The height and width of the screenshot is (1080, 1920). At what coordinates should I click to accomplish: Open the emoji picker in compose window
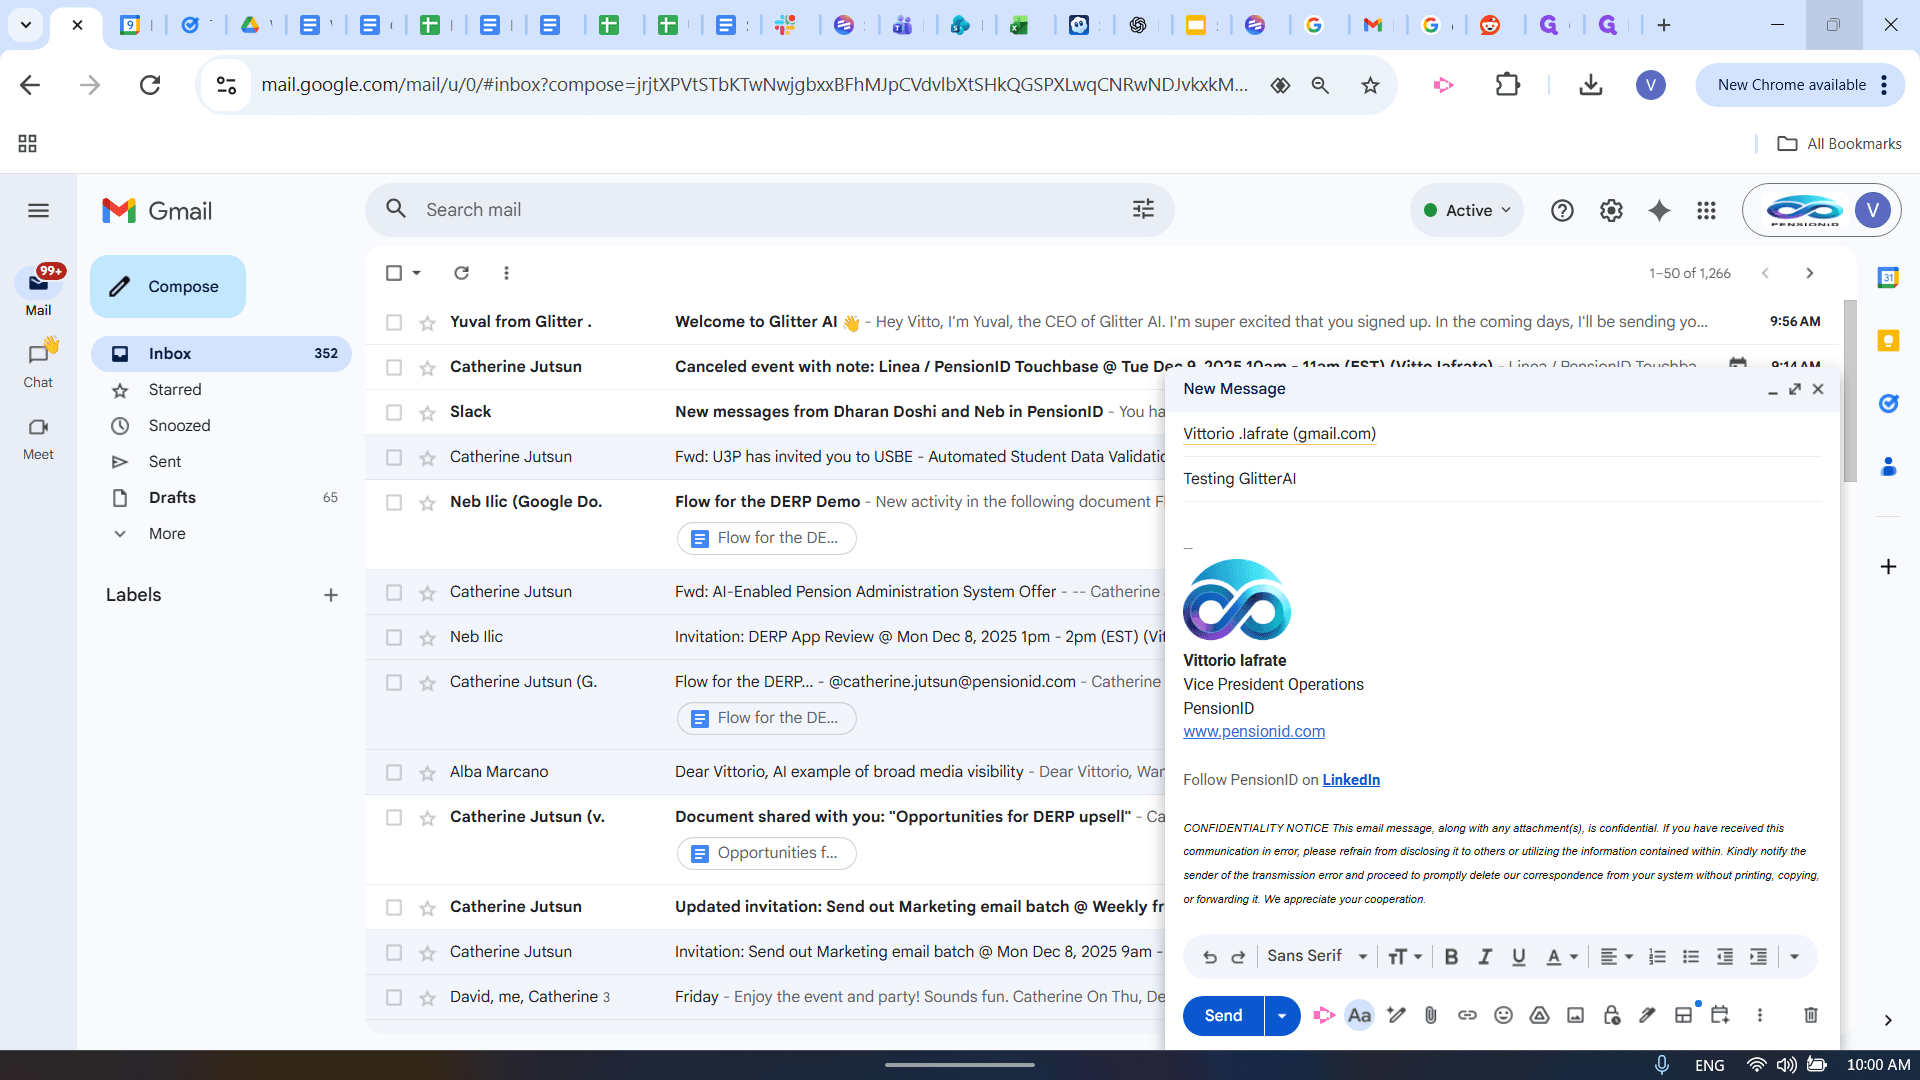[x=1503, y=1015]
